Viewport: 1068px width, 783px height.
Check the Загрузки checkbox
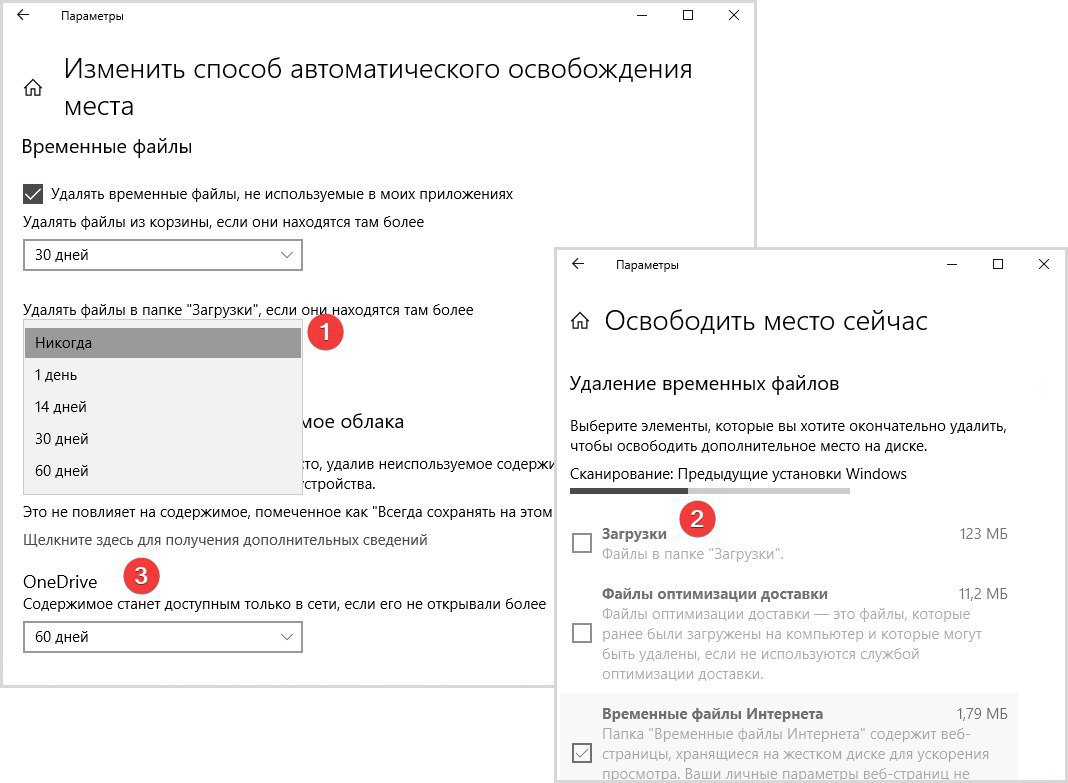coord(582,543)
